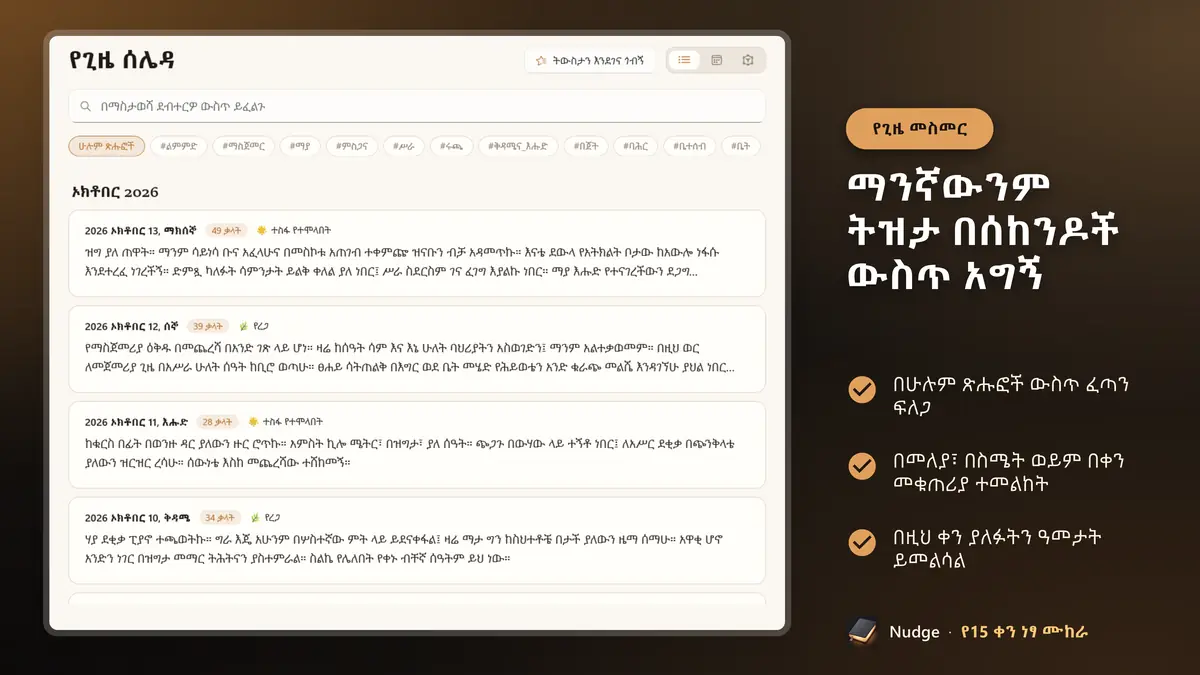This screenshot has width=1200, height=675.
Task: Open the third view toggle icon
Action: coord(748,60)
